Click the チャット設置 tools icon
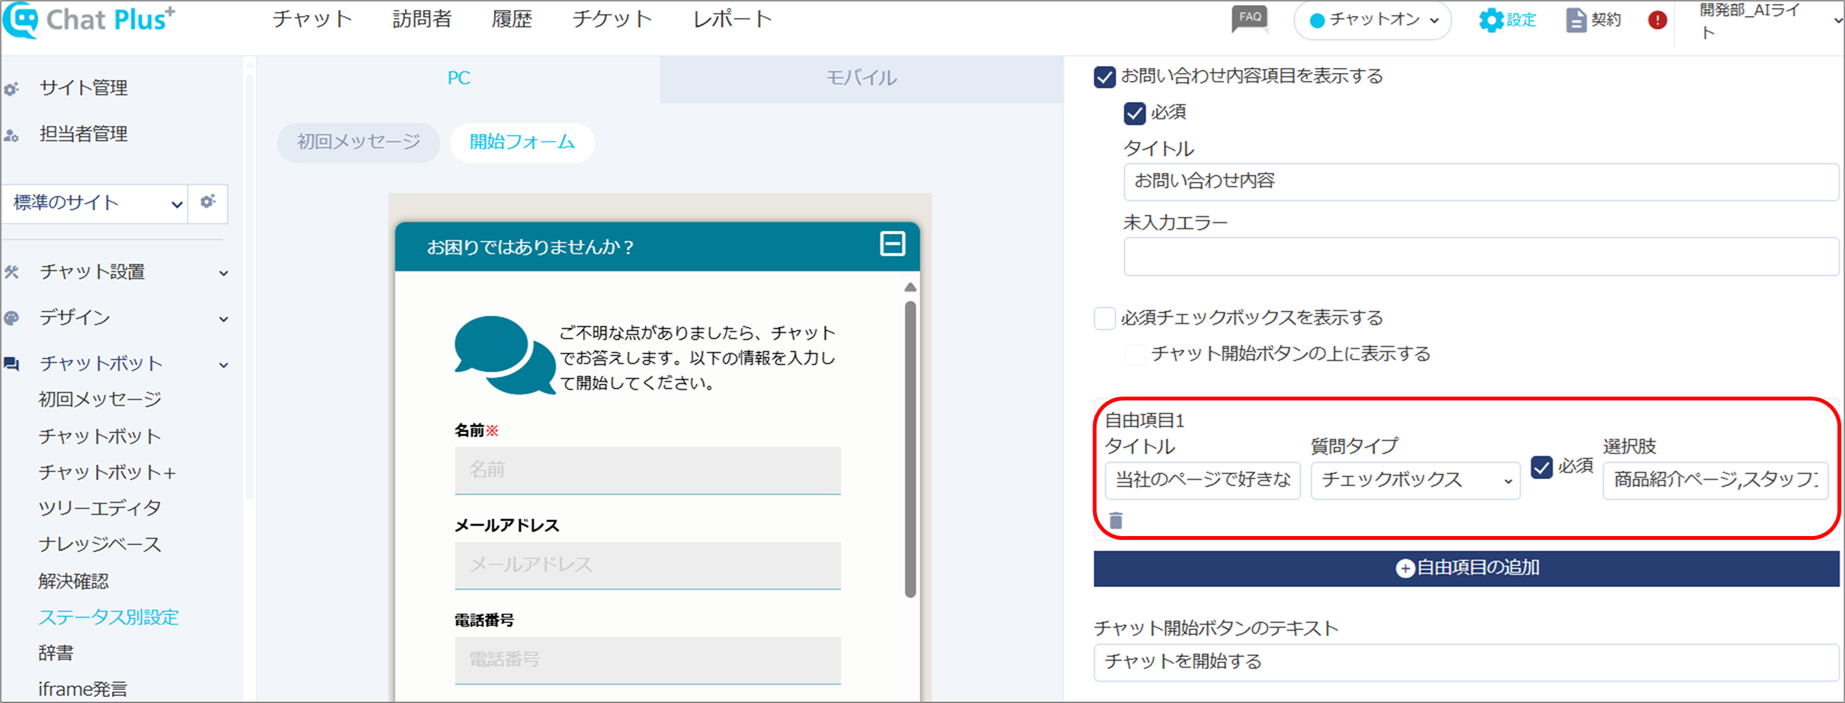Screen dimensions: 1845x703 tap(12, 272)
